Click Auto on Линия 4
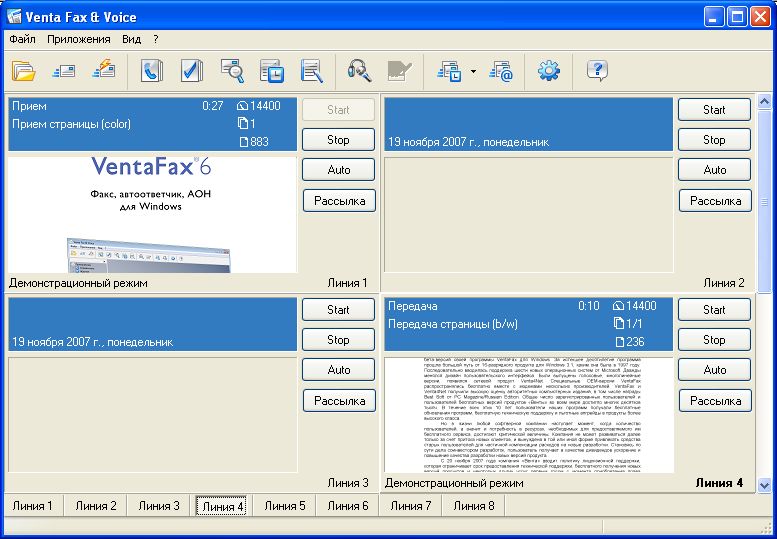This screenshot has width=777, height=539. (x=714, y=370)
